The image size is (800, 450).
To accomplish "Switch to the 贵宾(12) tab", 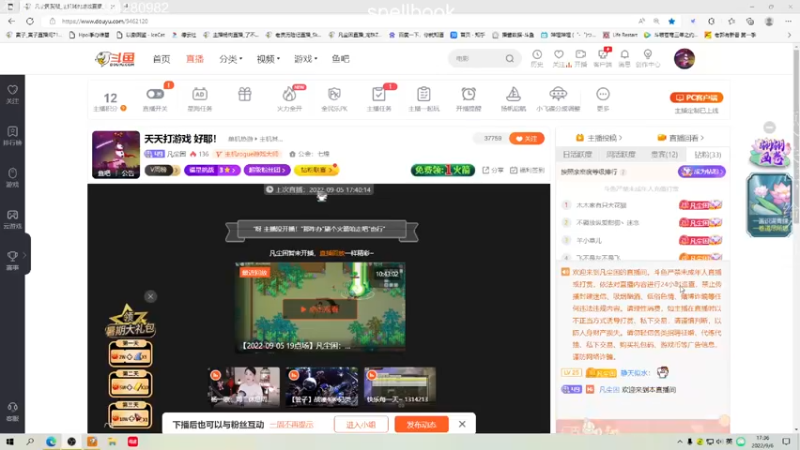I will click(x=664, y=155).
